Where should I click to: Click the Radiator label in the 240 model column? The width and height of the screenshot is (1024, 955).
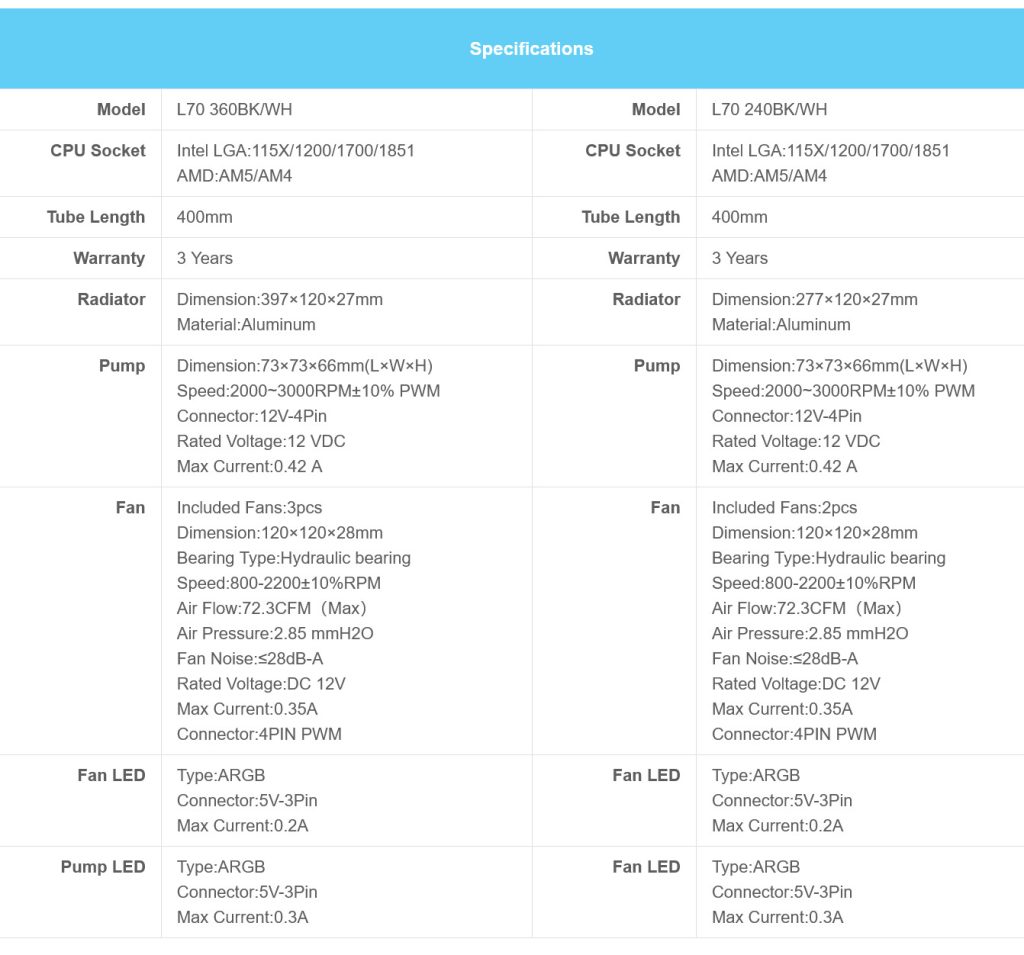(646, 299)
